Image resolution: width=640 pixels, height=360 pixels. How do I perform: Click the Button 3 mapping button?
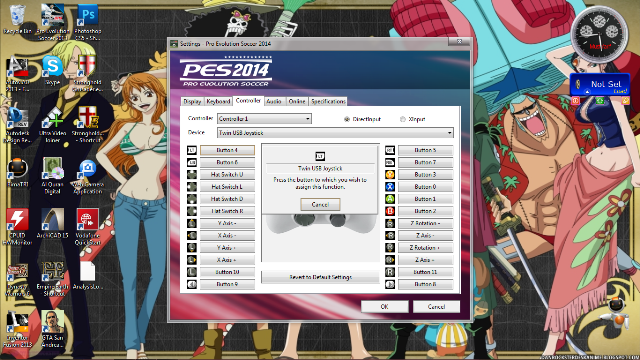425,175
